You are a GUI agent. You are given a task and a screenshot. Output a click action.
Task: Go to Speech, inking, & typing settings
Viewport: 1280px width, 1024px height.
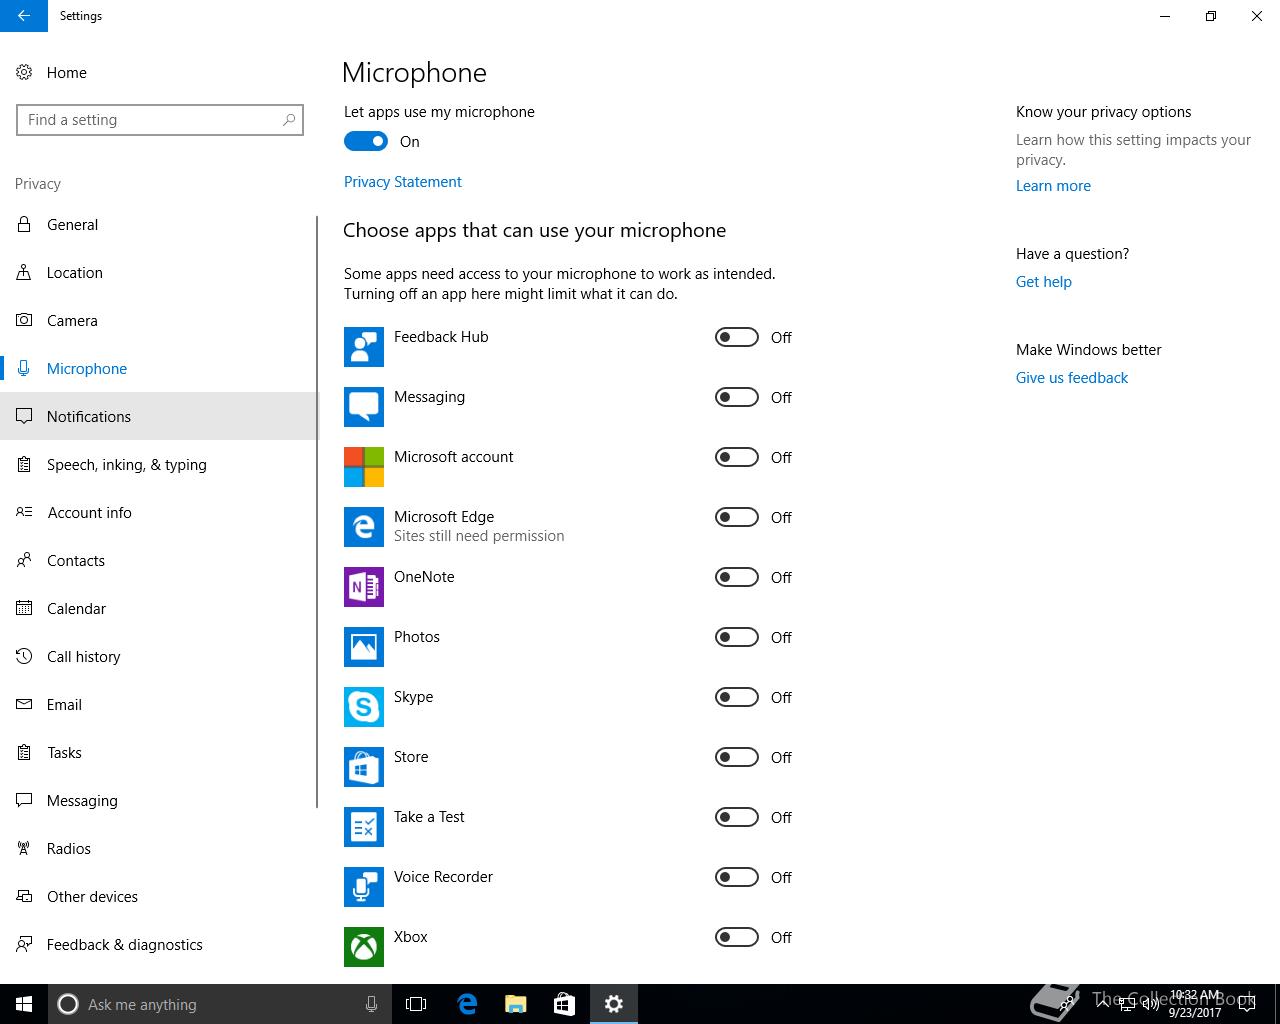126,465
